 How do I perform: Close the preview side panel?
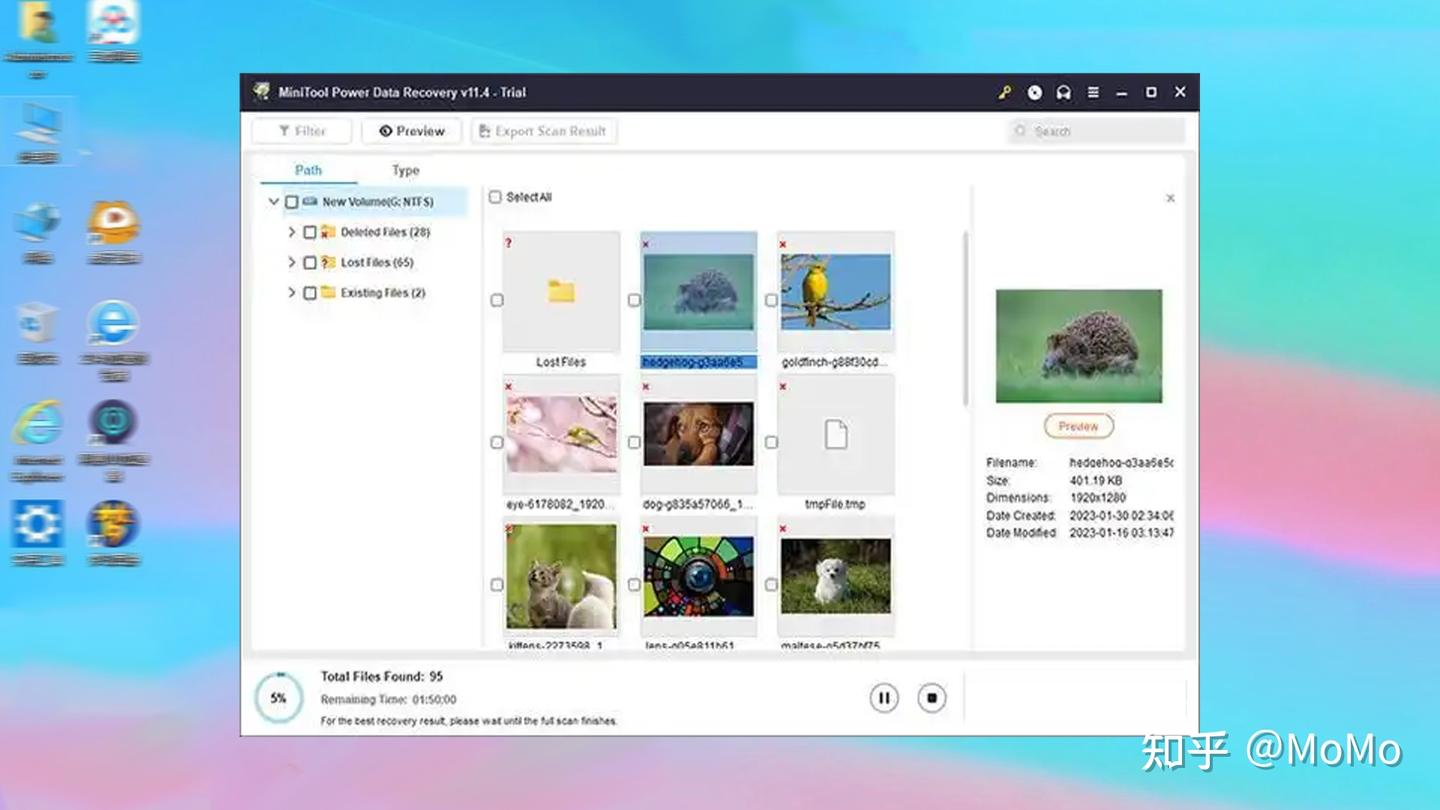coord(1170,198)
